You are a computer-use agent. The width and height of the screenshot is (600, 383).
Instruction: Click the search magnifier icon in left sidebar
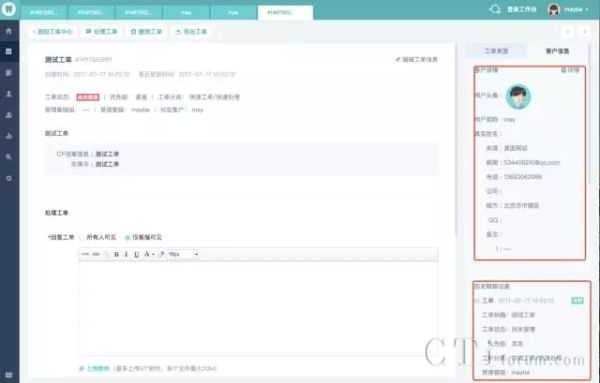click(9, 157)
